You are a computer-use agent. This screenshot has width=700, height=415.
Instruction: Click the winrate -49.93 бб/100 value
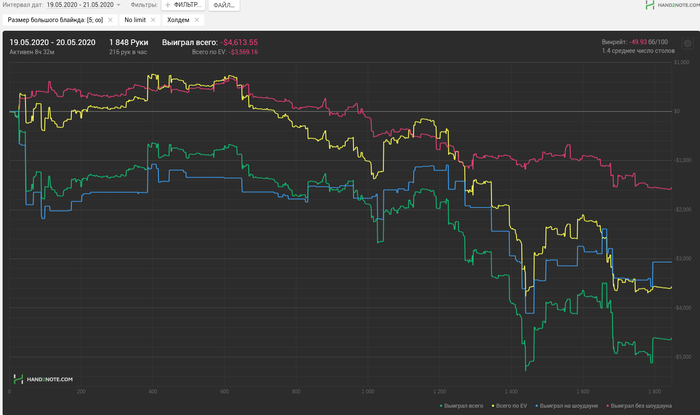pyautogui.click(x=648, y=42)
